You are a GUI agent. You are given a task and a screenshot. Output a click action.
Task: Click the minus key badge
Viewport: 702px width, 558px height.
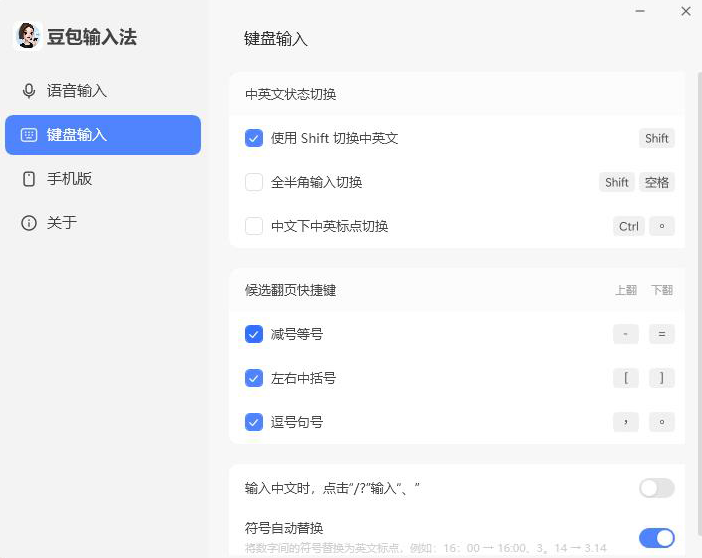(x=626, y=334)
